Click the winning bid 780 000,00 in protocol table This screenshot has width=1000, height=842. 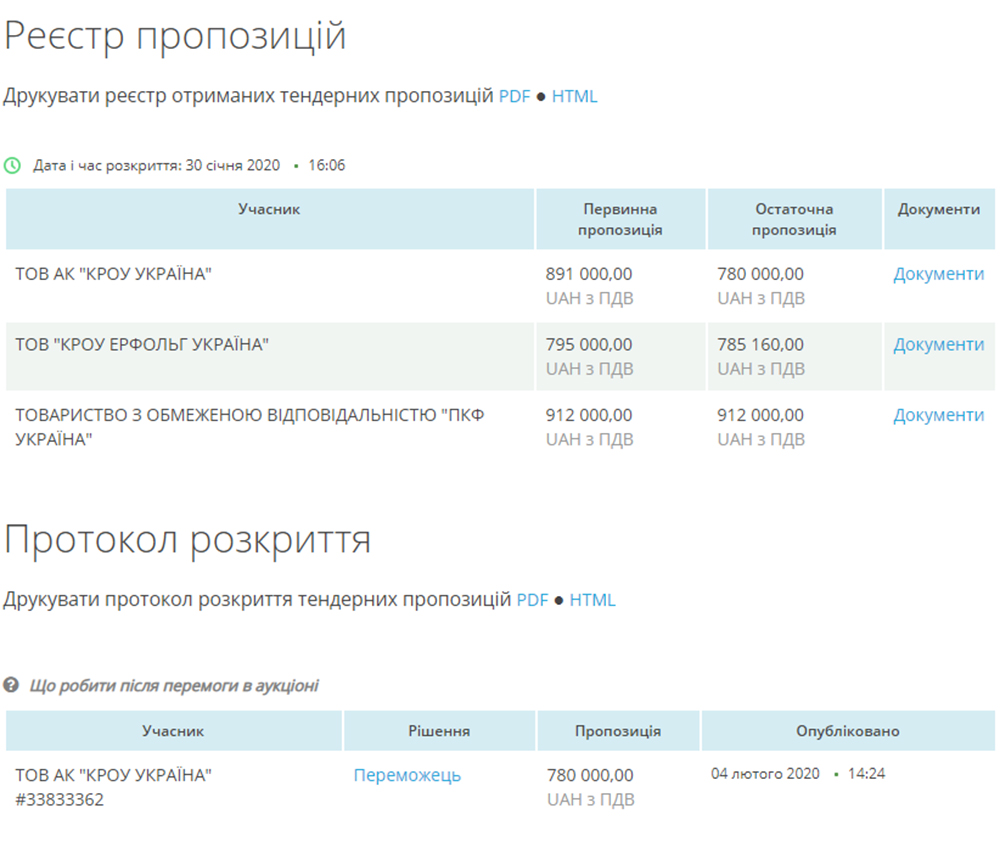590,776
